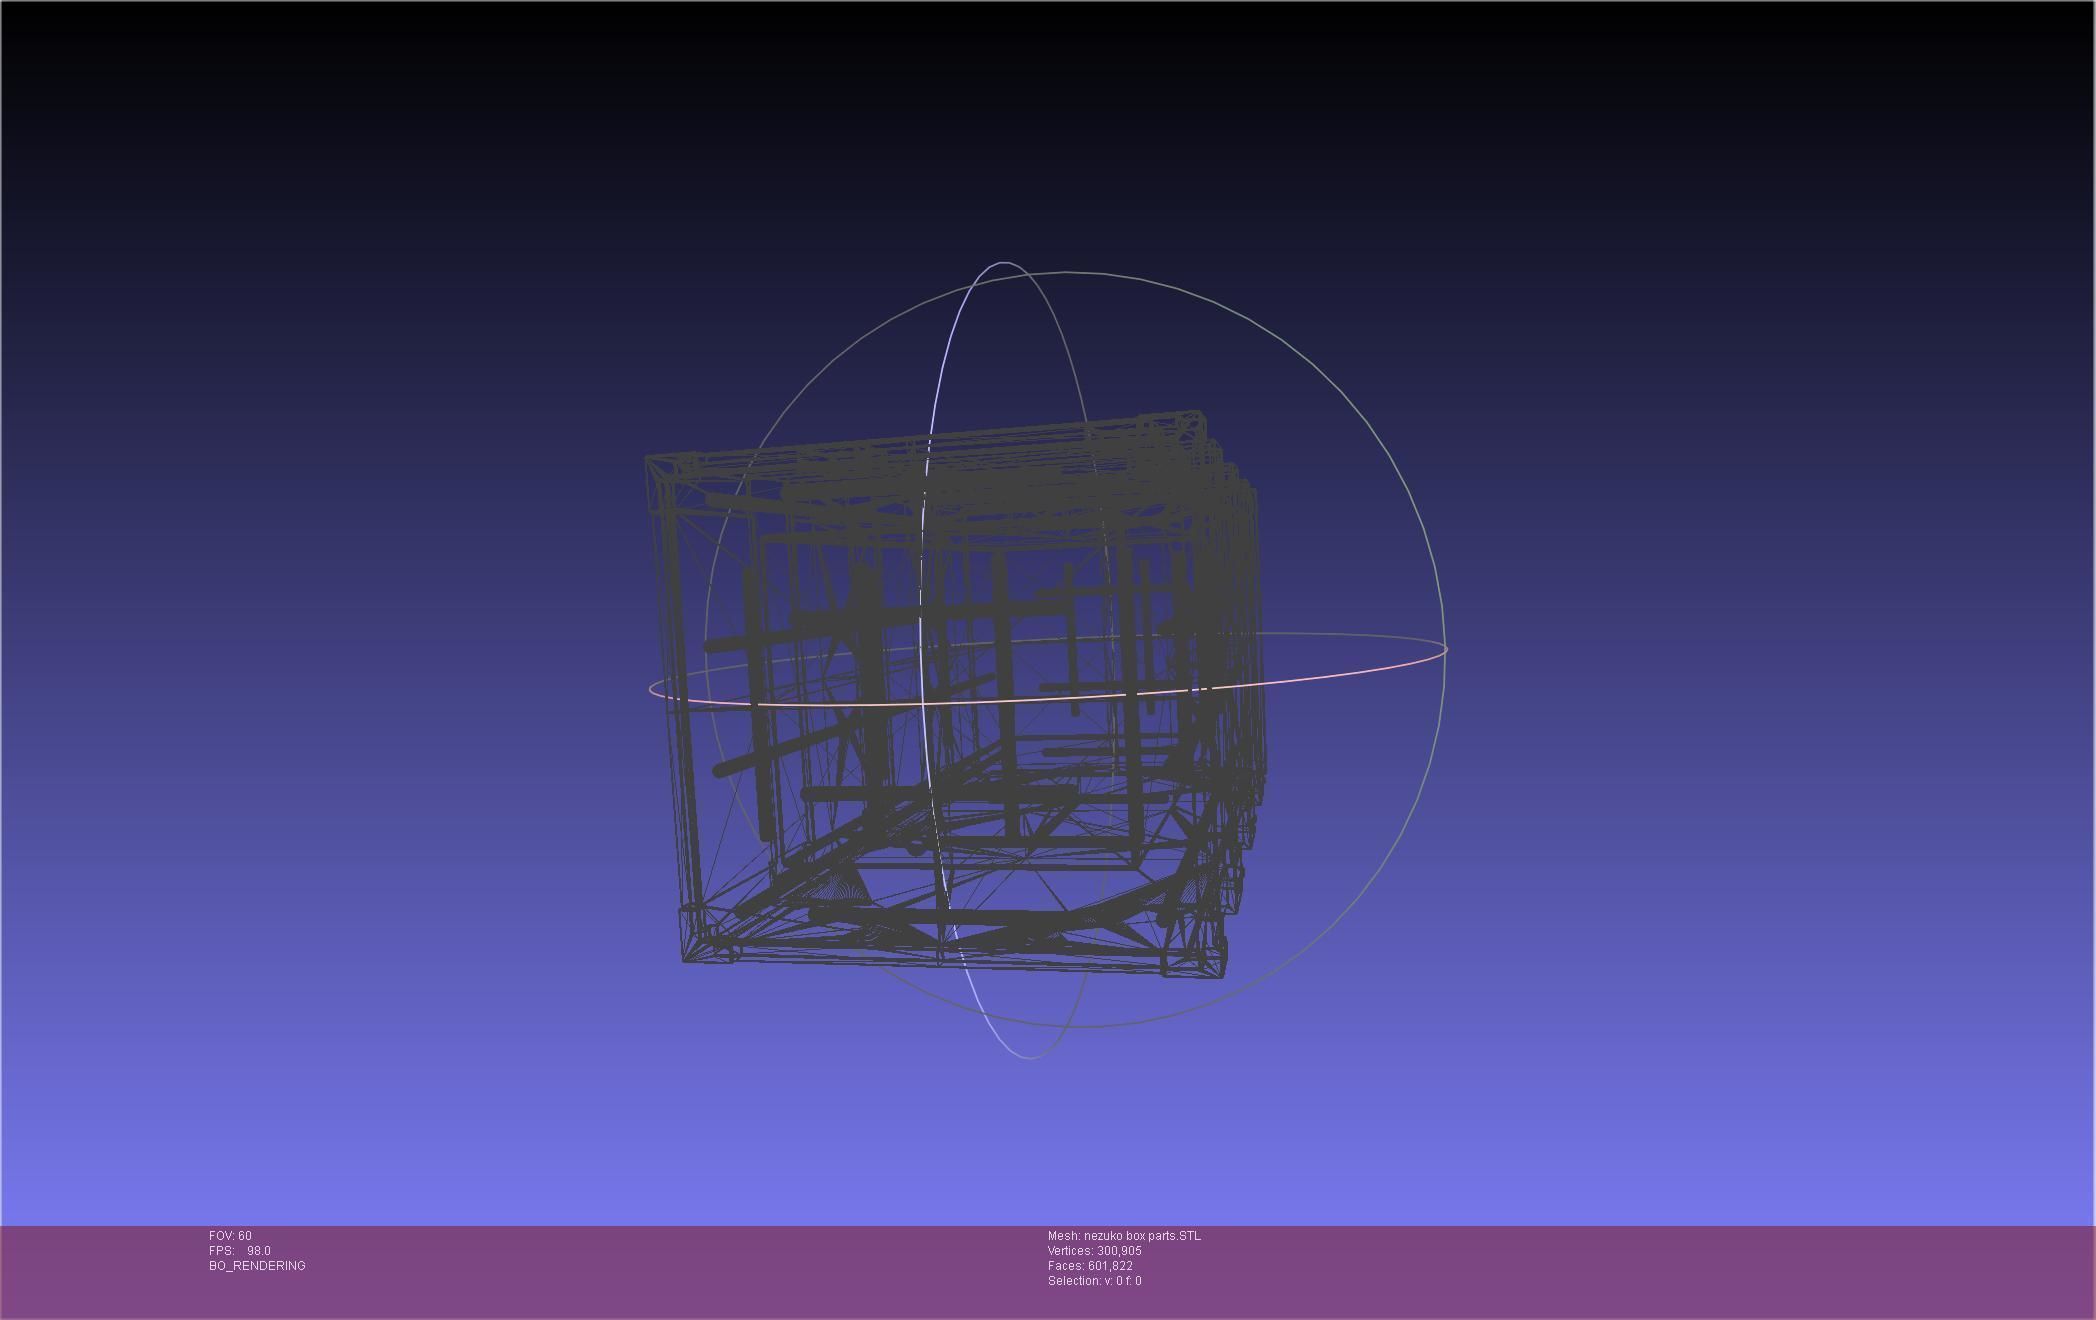2096x1320 pixels.
Task: Click the Vertices: 300,905 count
Action: tap(1094, 1251)
